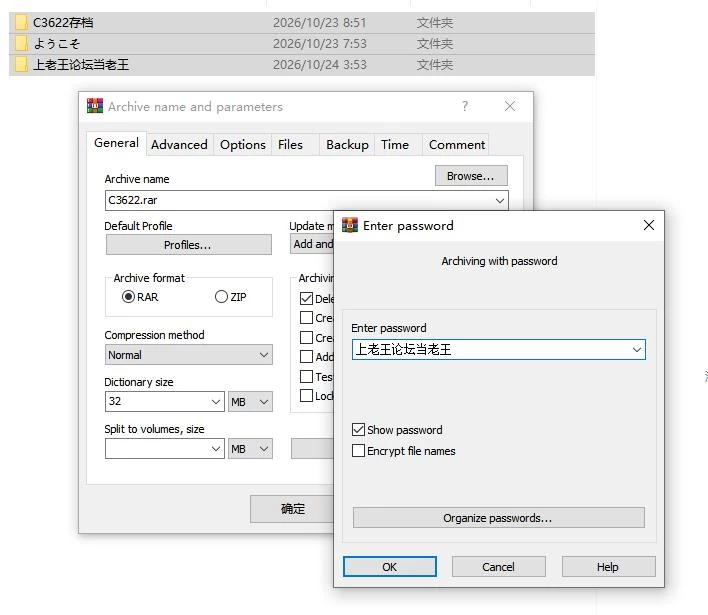Image resolution: width=708 pixels, height=615 pixels.
Task: Select the ZIP archive format
Action: click(221, 297)
